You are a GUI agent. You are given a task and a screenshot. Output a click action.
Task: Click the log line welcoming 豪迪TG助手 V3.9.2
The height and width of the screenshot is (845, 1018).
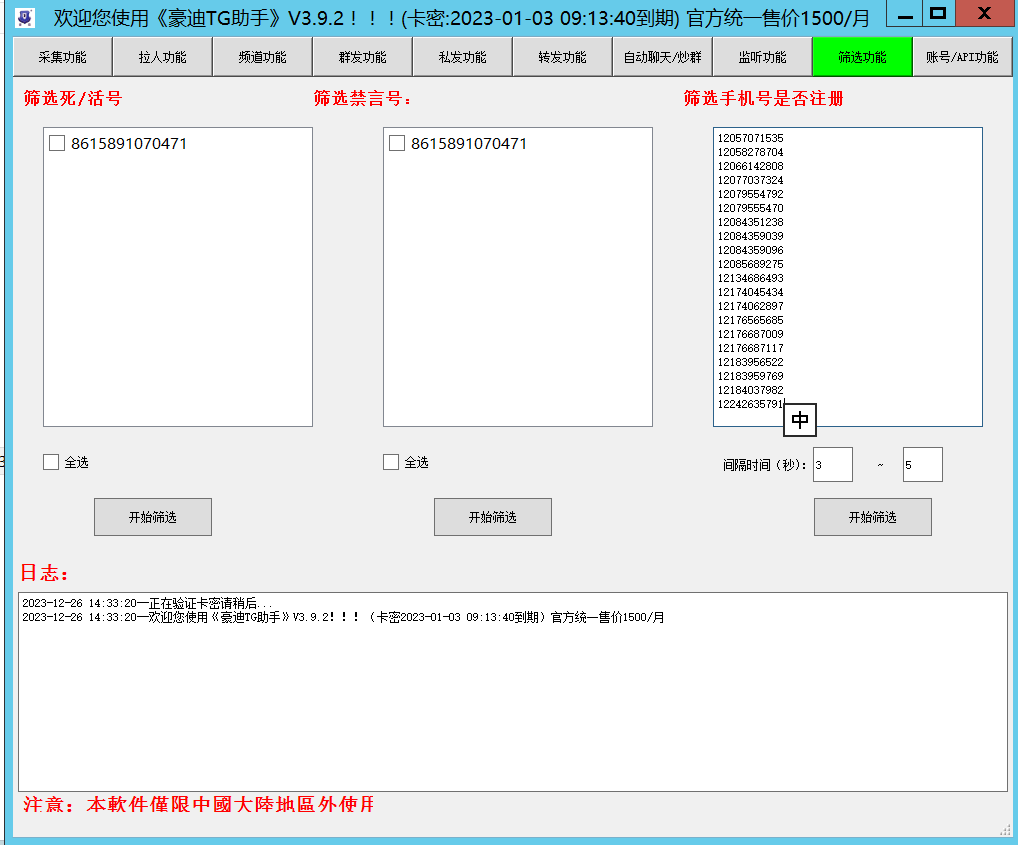click(343, 617)
